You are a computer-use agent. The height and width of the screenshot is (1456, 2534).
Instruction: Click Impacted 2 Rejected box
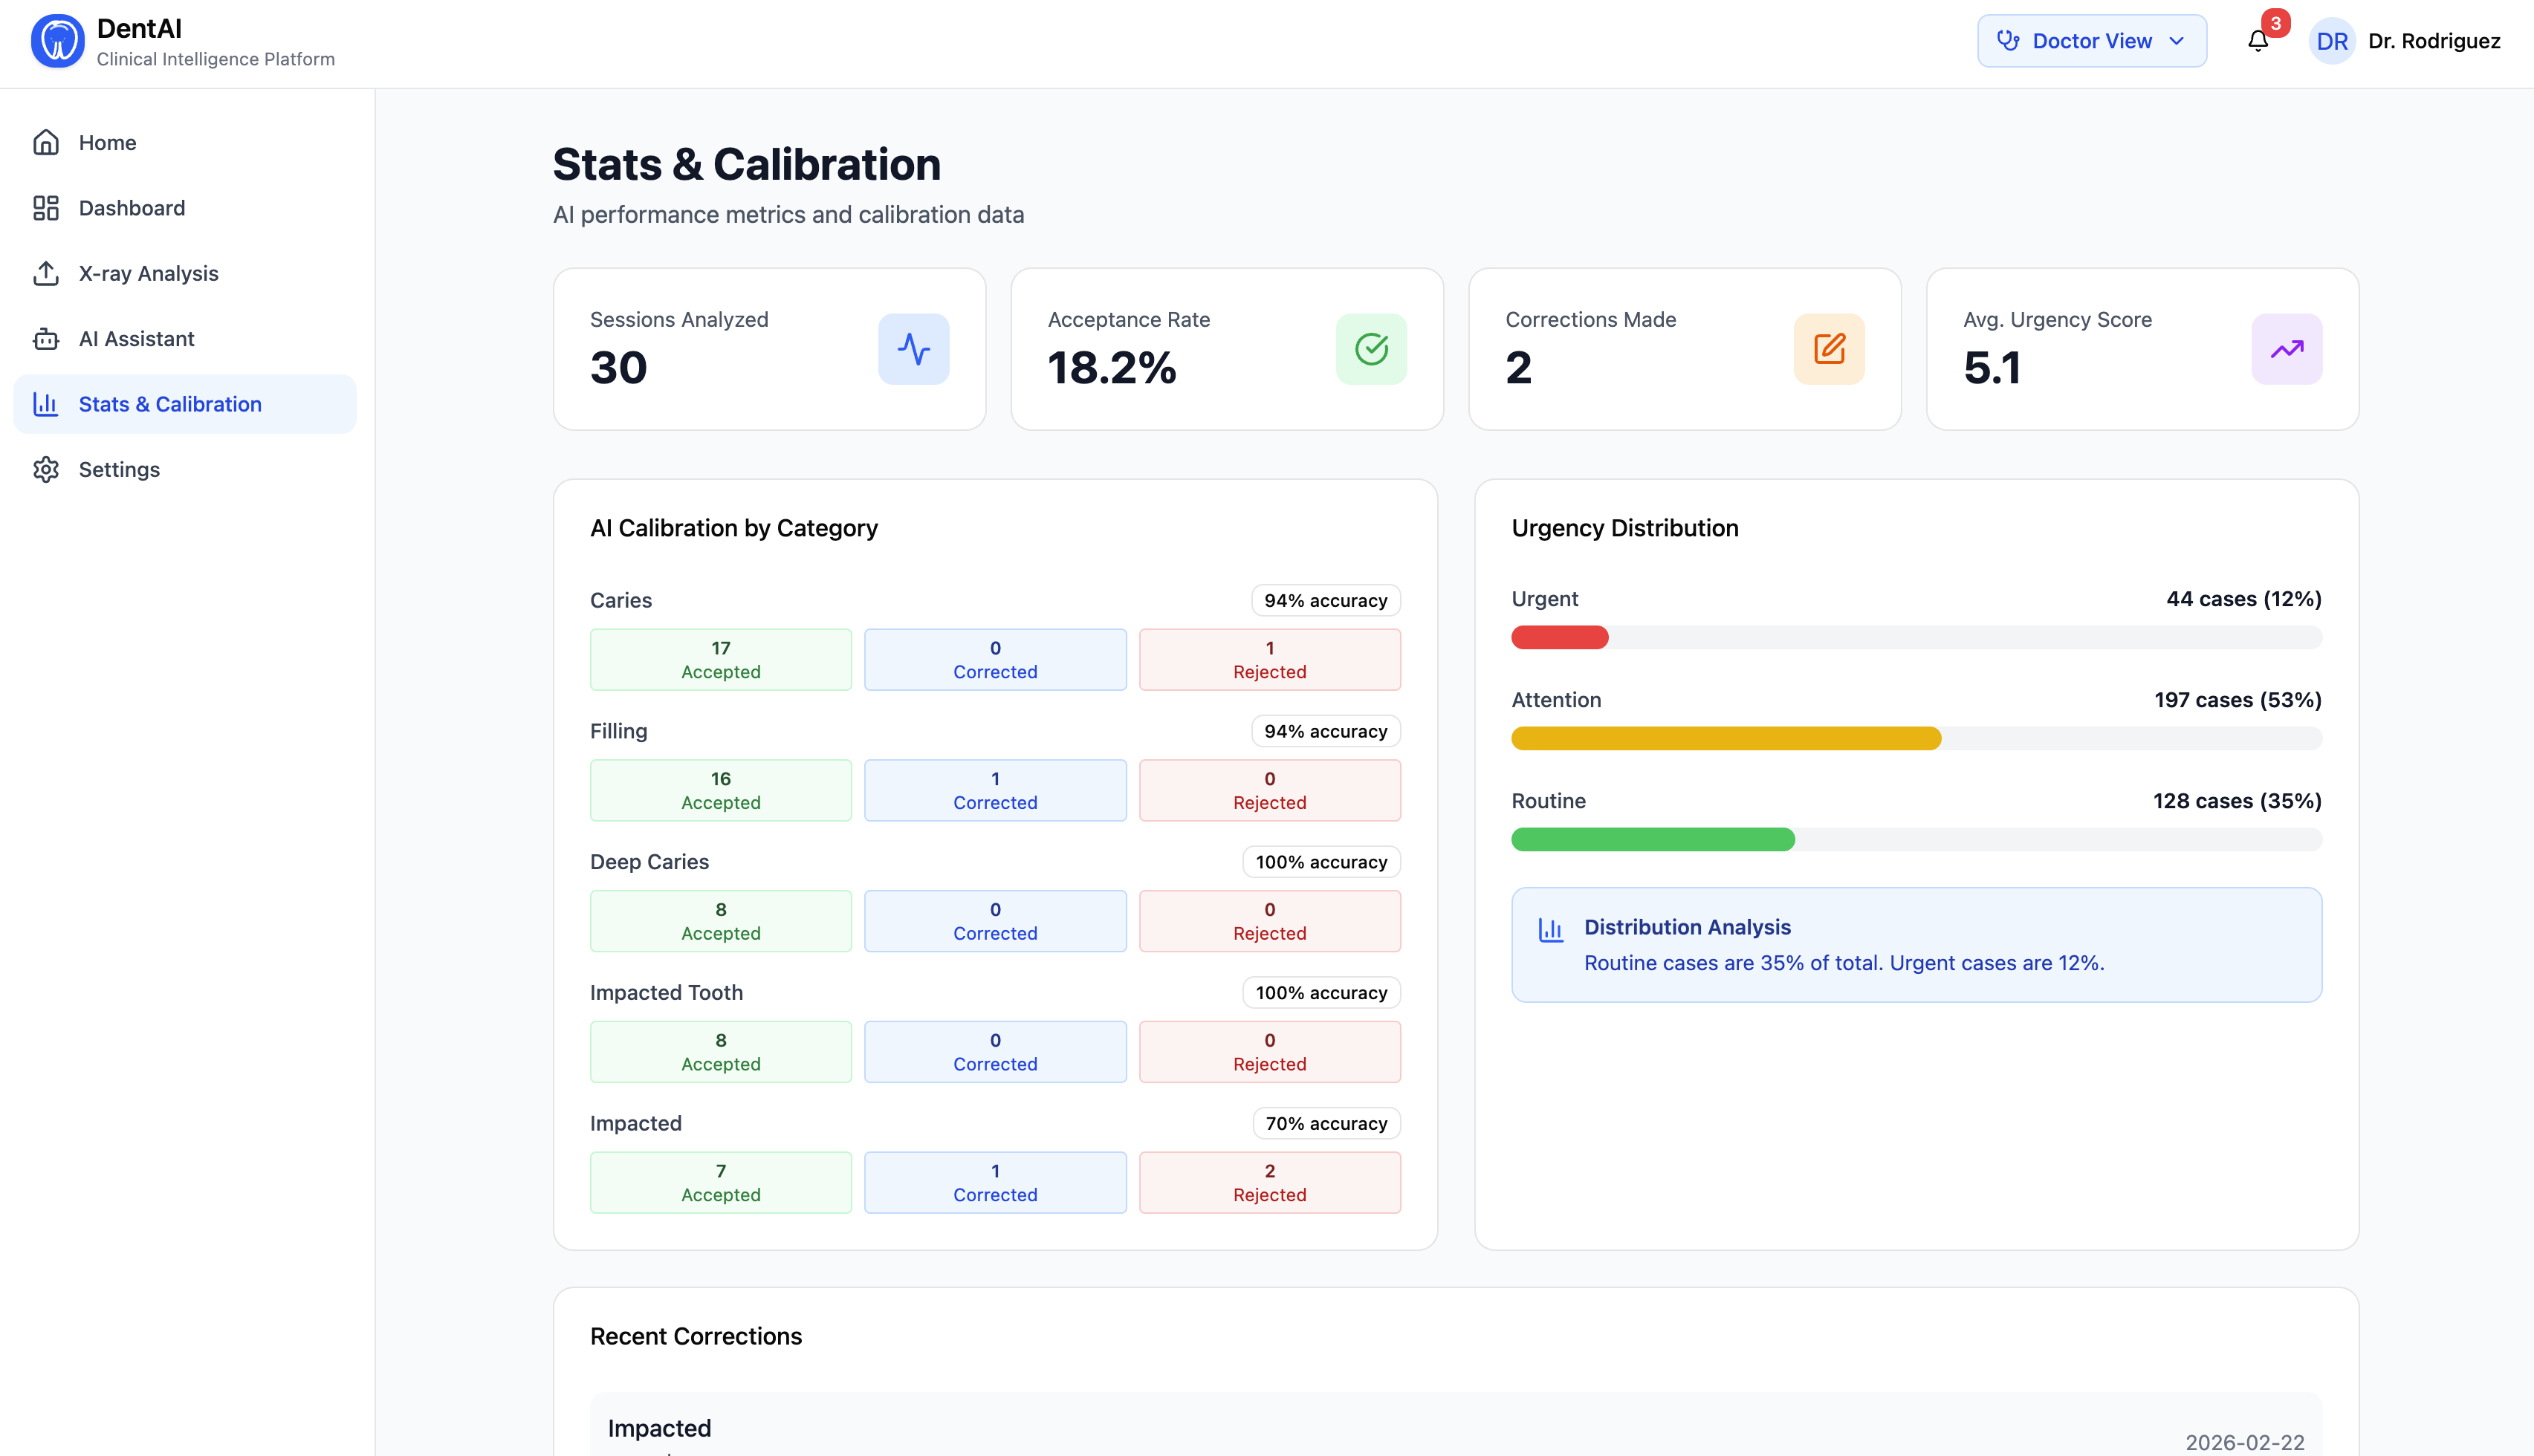click(1269, 1183)
